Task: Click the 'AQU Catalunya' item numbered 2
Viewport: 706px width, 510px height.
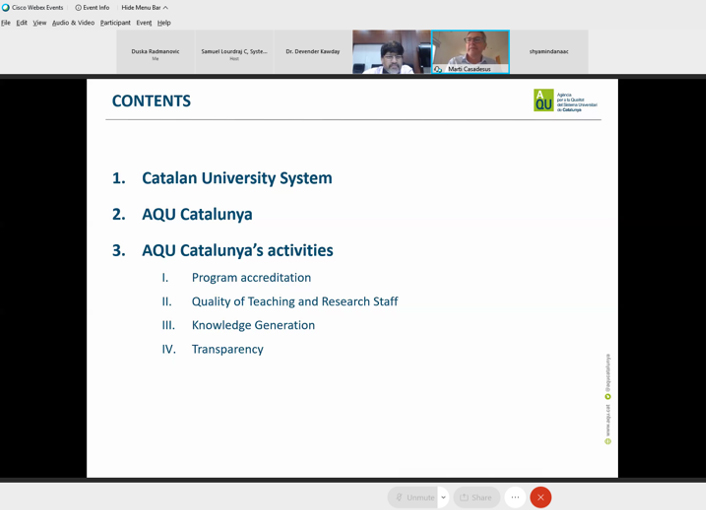Action: [x=197, y=214]
